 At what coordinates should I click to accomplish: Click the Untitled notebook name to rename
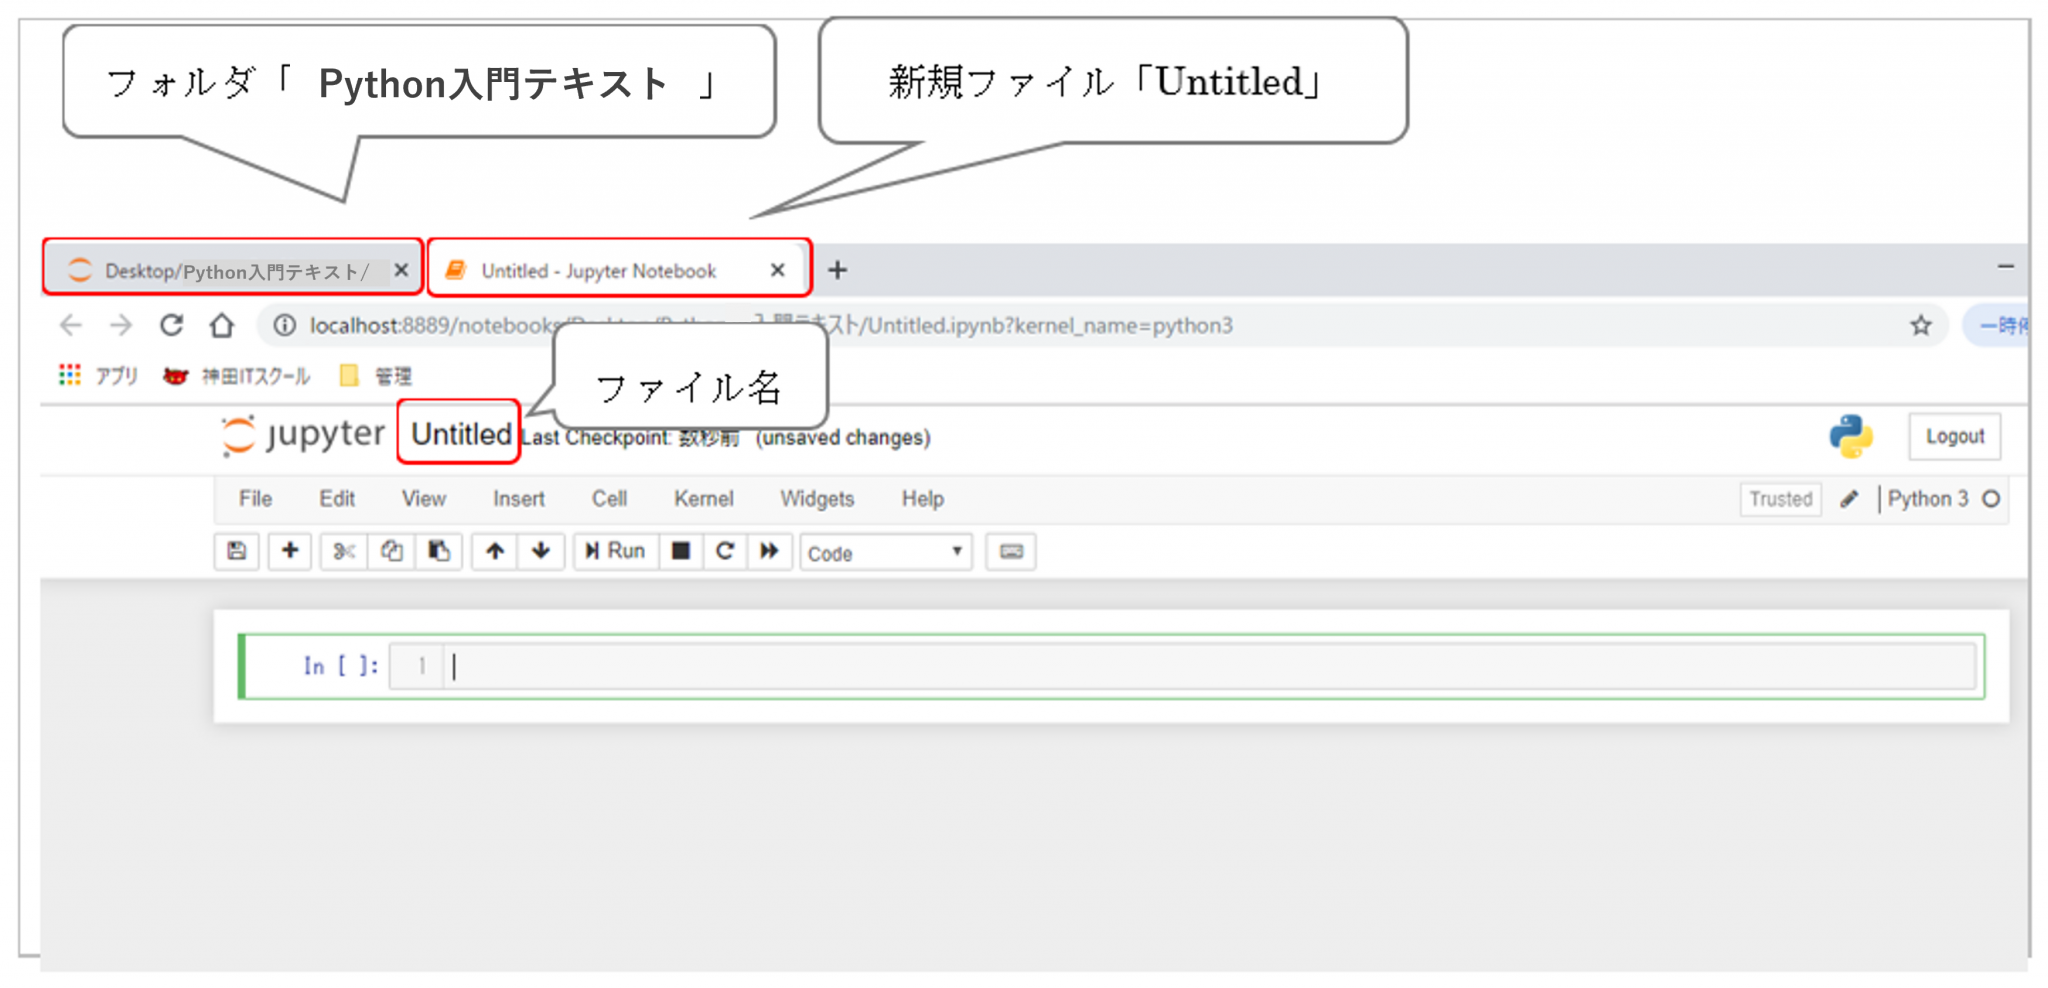click(x=460, y=434)
